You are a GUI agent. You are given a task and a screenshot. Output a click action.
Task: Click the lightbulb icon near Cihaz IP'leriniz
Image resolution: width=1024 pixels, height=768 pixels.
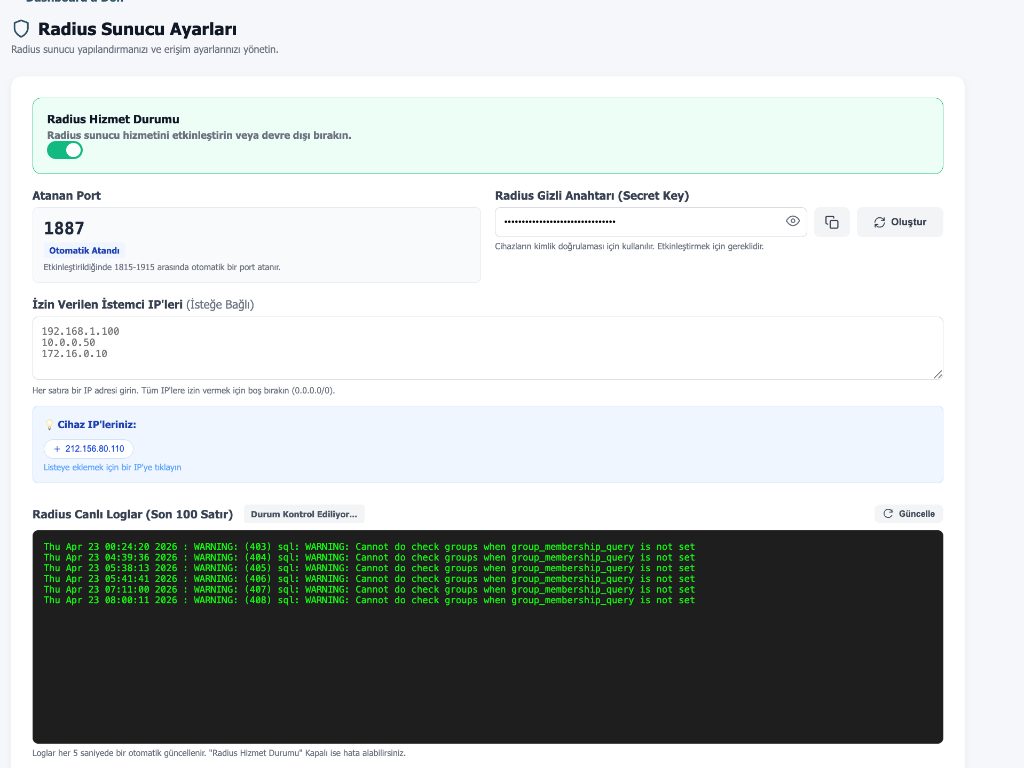49,425
